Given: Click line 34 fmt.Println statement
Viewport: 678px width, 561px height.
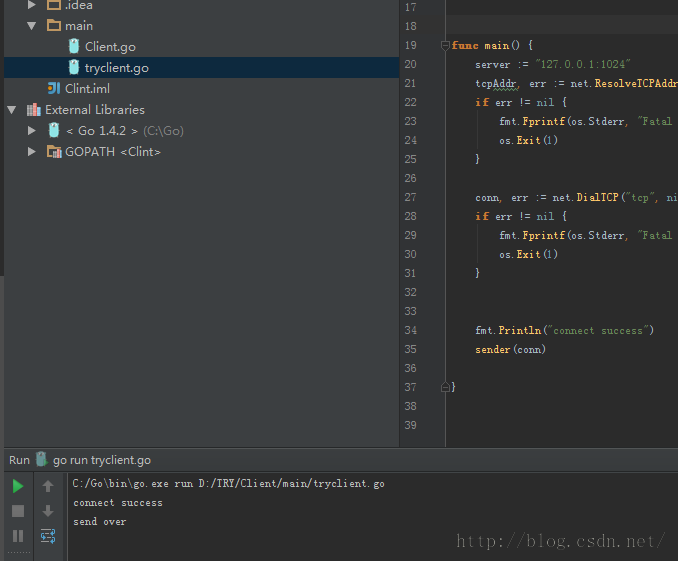Looking at the screenshot, I should [x=564, y=330].
